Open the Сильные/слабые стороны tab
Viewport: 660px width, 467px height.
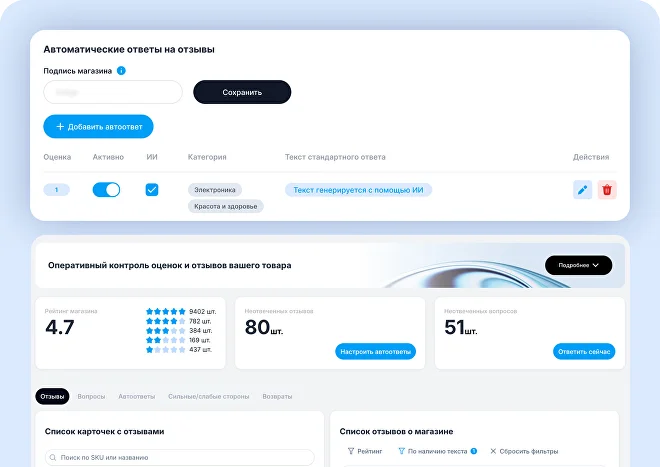tap(209, 396)
